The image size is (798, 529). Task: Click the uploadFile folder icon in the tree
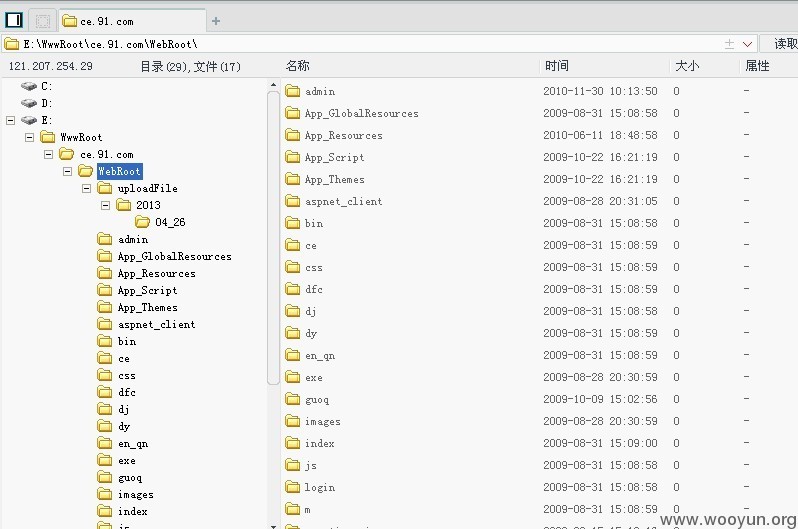click(x=105, y=188)
